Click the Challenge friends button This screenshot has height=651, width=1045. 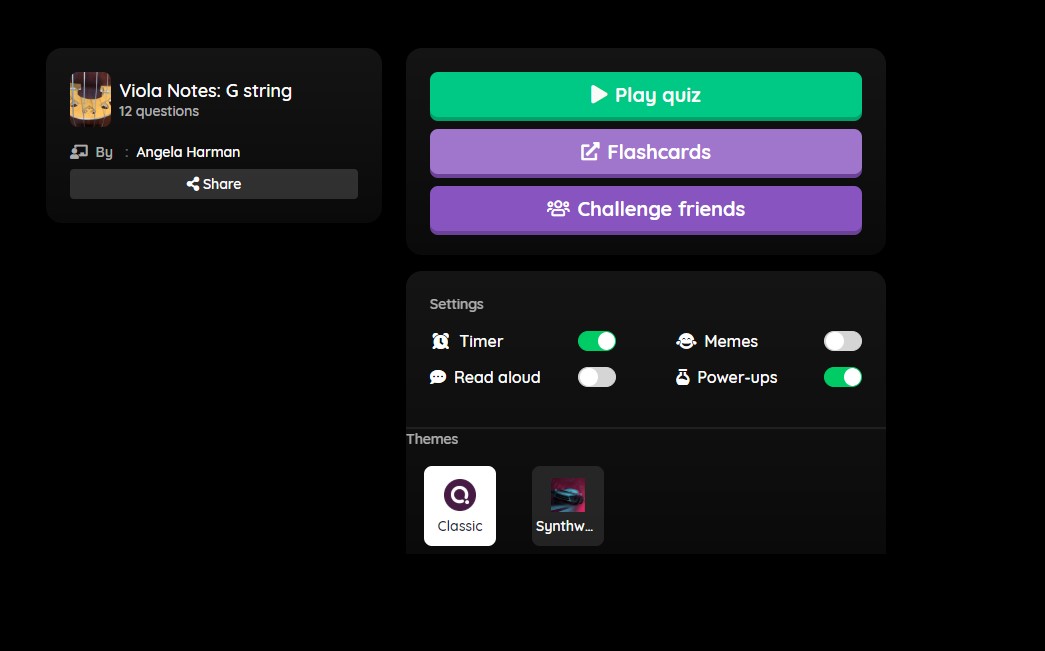point(646,210)
